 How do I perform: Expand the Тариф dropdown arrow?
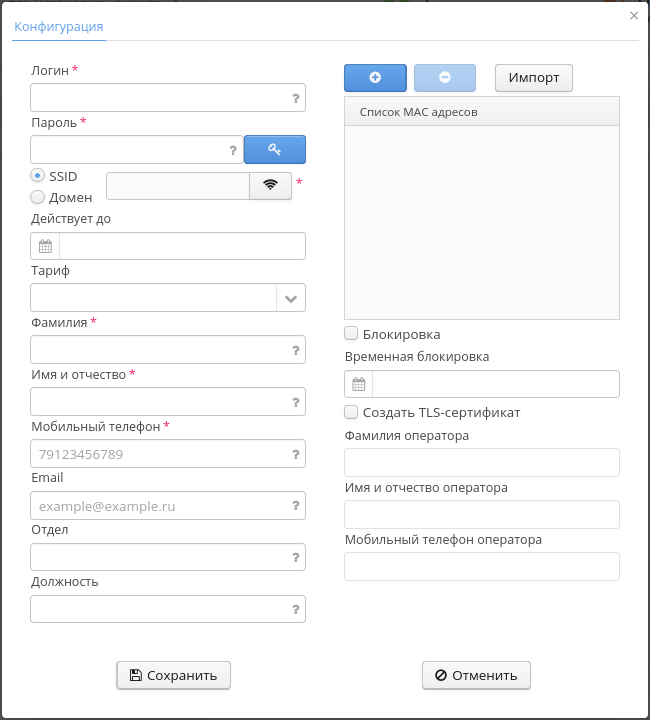pyautogui.click(x=291, y=298)
